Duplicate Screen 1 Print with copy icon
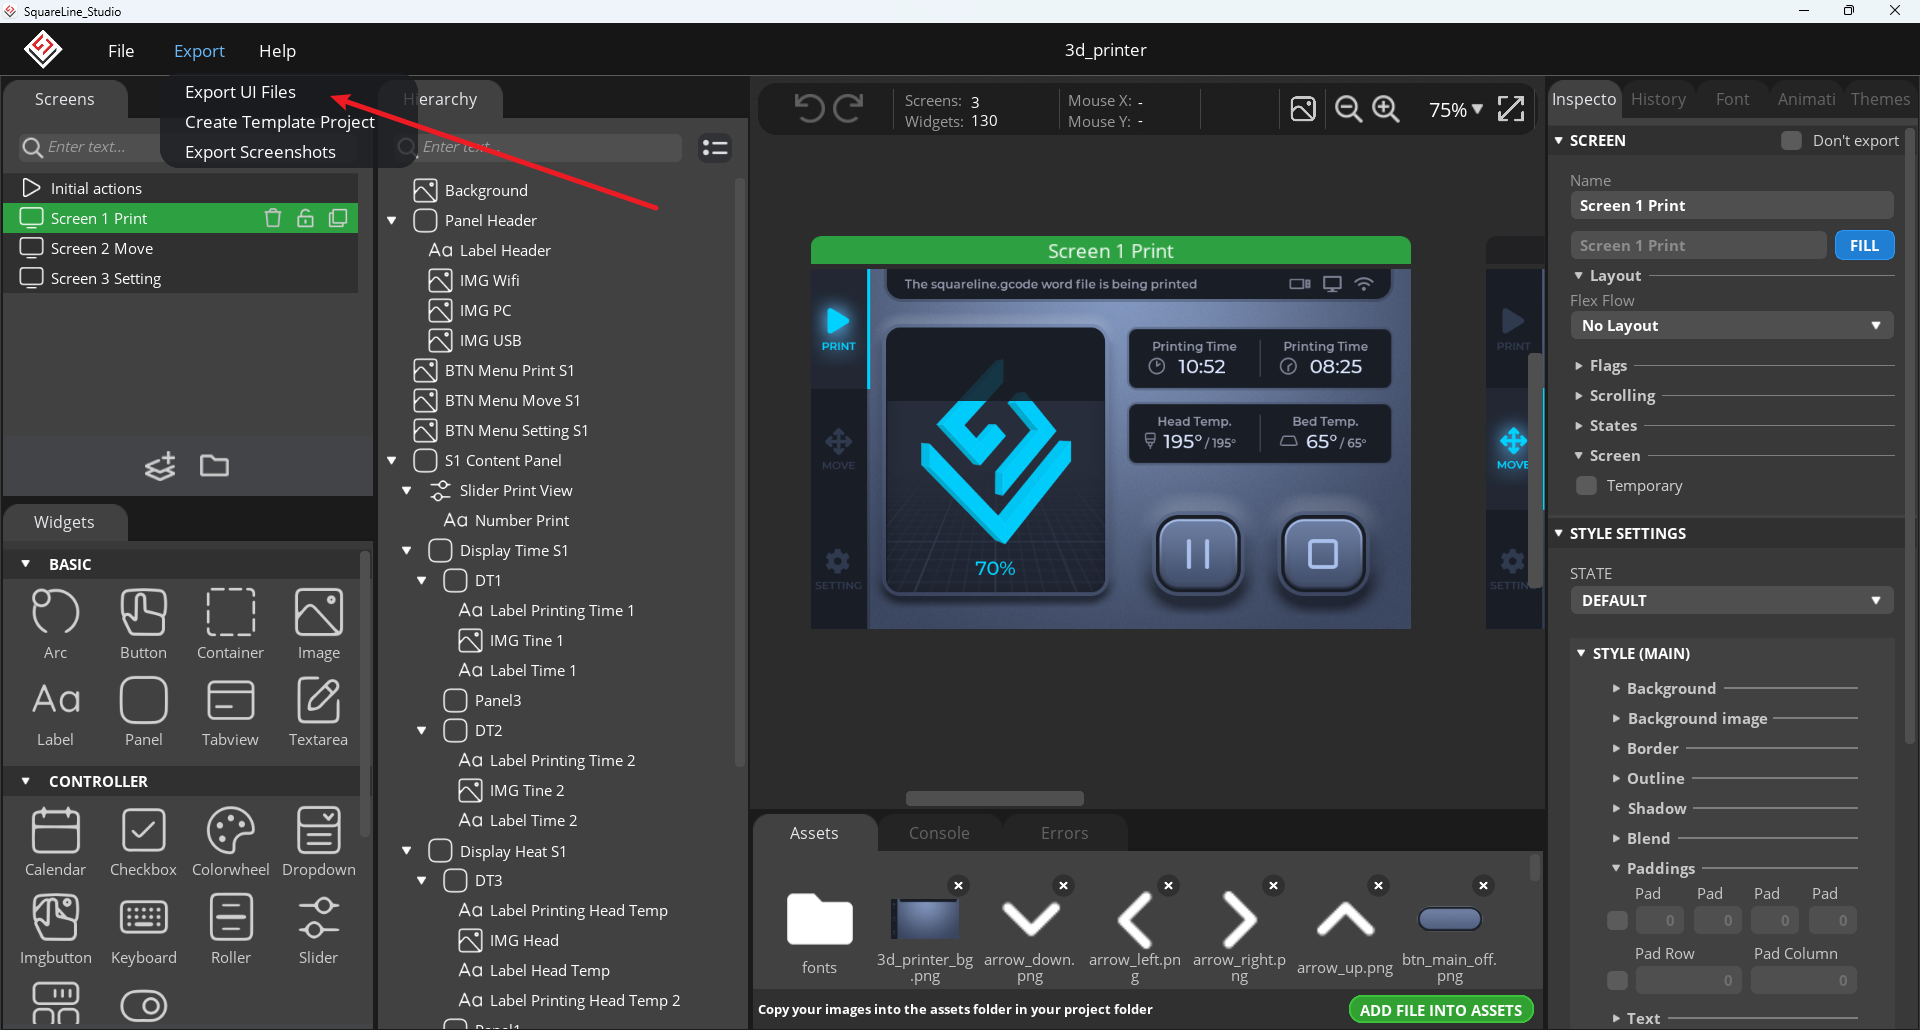Viewport: 1920px width, 1030px height. pyautogui.click(x=339, y=218)
